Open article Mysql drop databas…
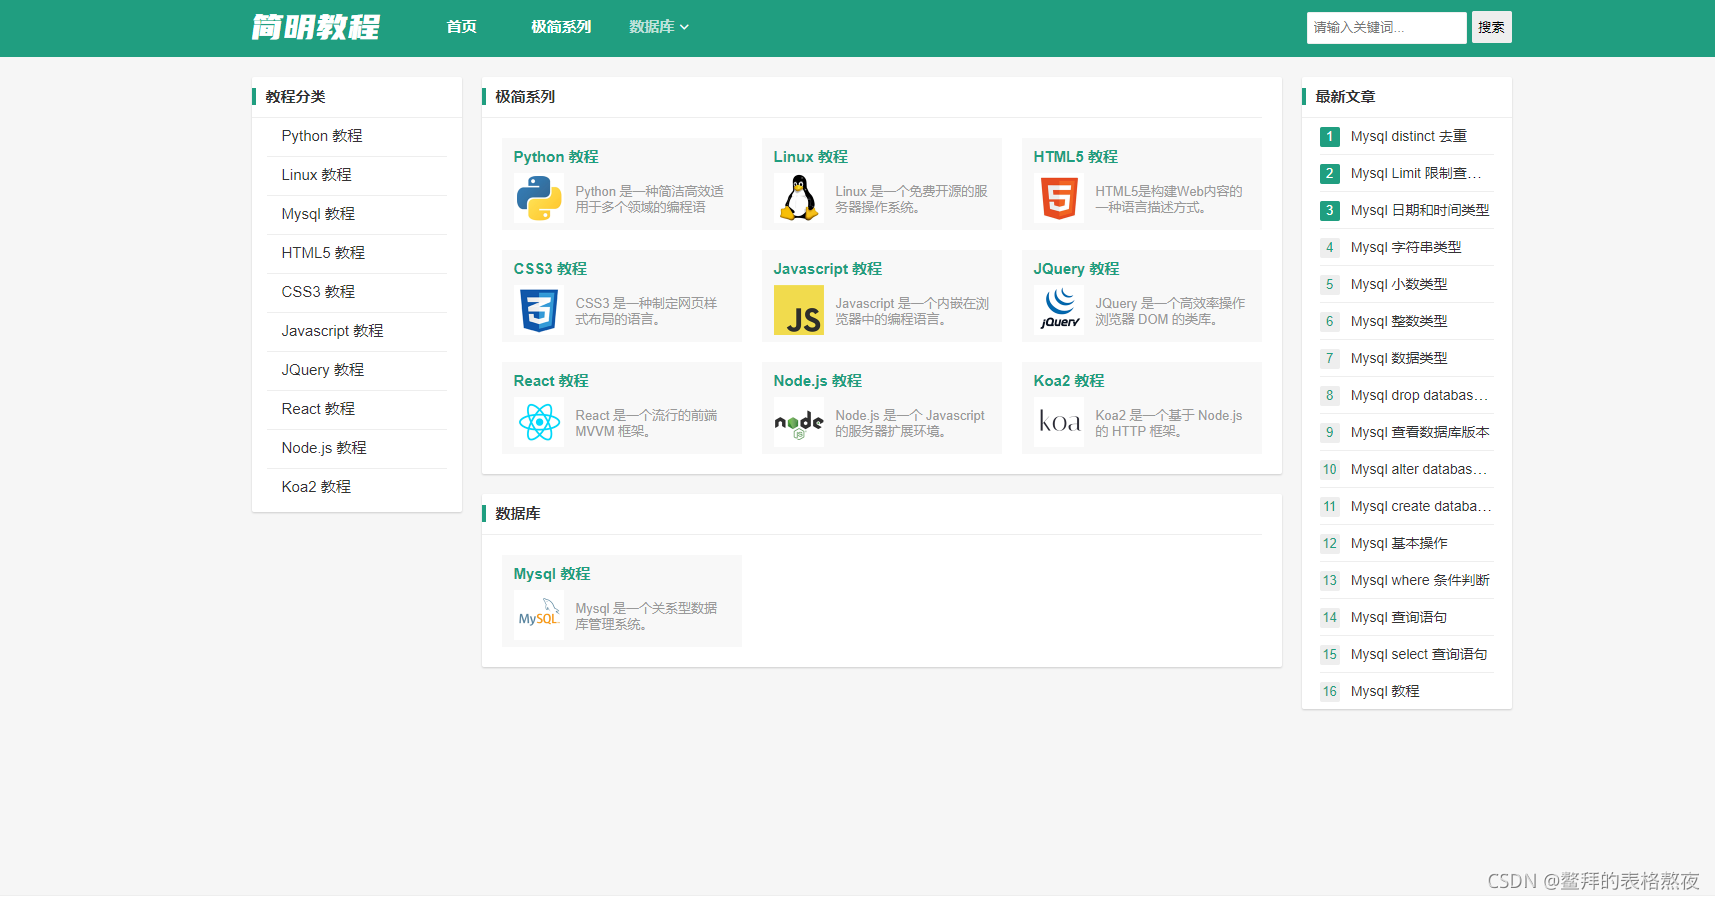This screenshot has height=899, width=1715. pos(1419,395)
